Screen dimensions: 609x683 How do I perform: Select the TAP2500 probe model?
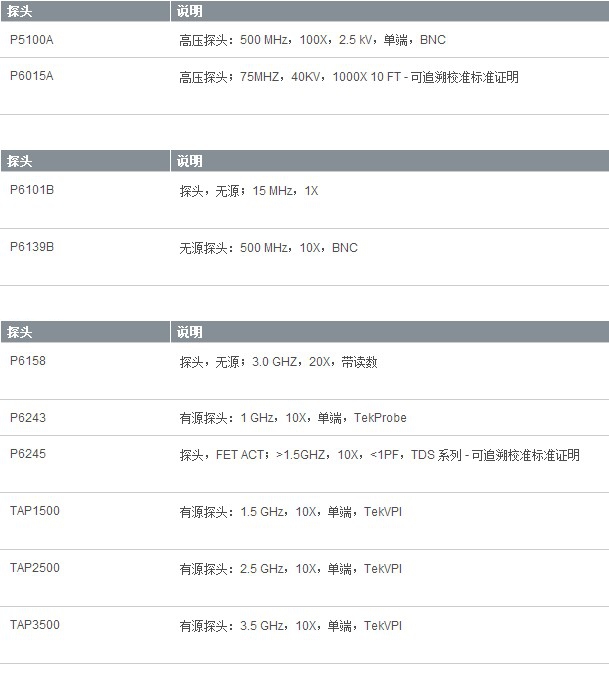pos(35,568)
